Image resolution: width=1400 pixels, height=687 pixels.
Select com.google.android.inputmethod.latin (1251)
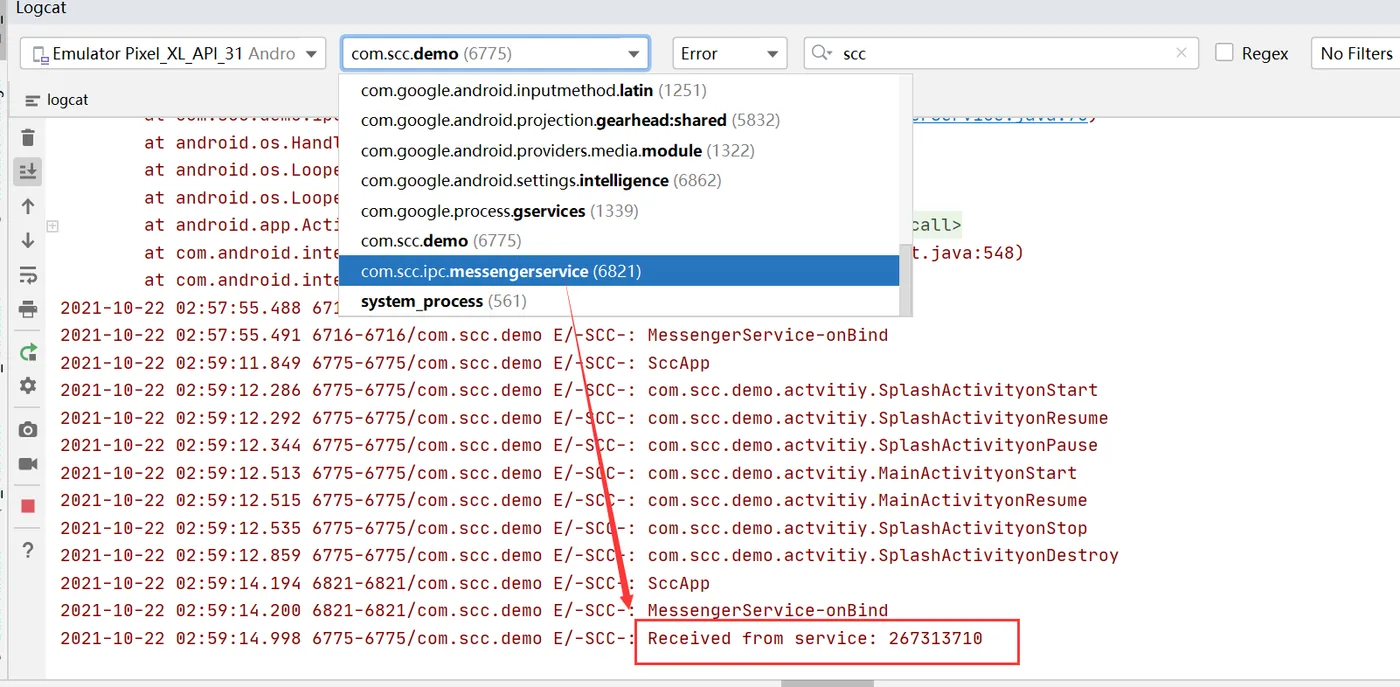click(618, 90)
